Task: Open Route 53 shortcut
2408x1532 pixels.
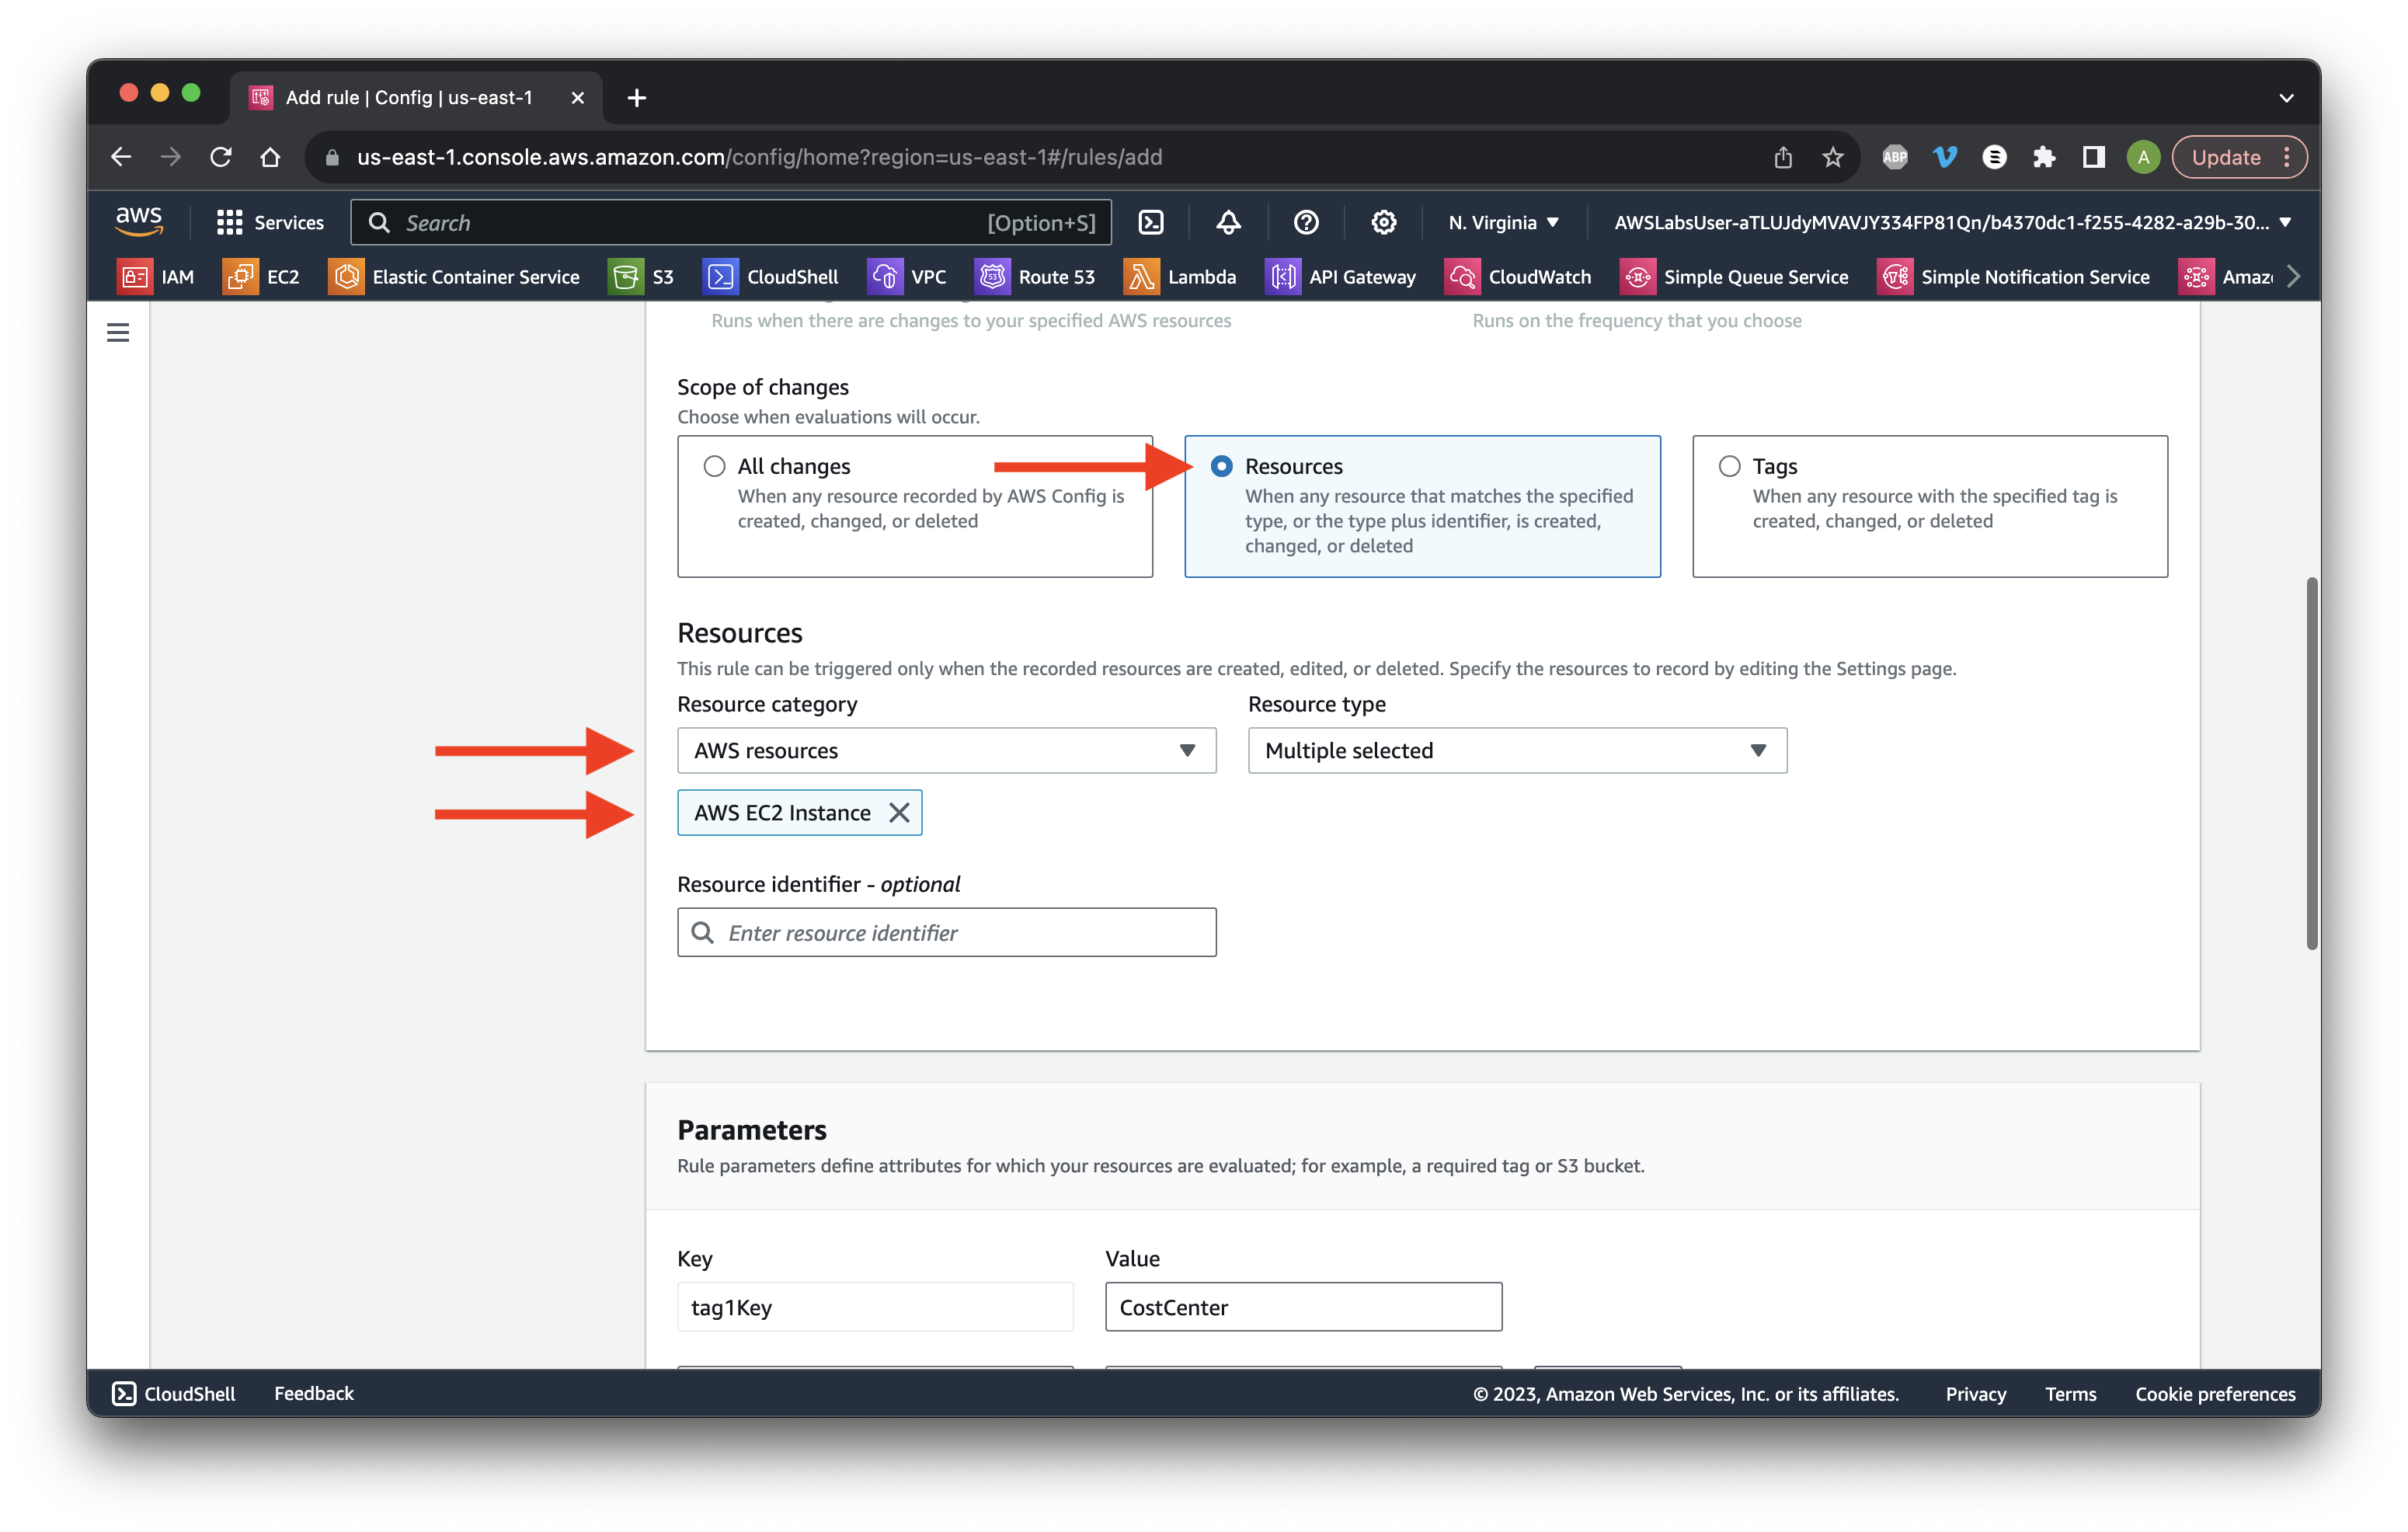Action: point(1035,277)
